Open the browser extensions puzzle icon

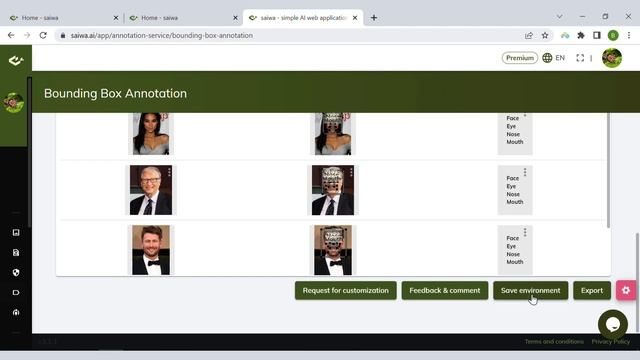pyautogui.click(x=581, y=36)
